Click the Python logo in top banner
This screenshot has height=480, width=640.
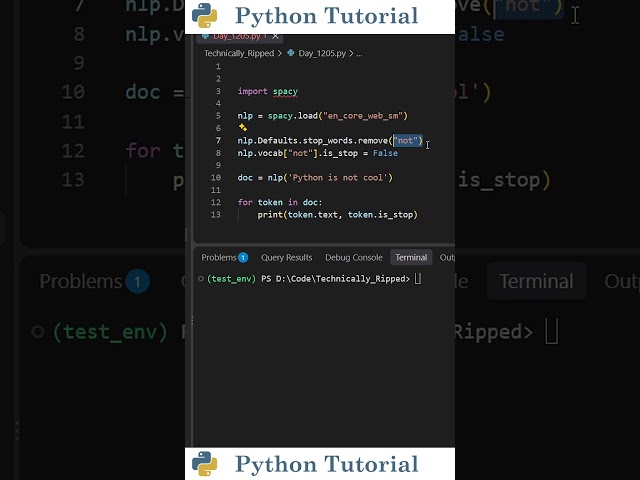point(204,16)
